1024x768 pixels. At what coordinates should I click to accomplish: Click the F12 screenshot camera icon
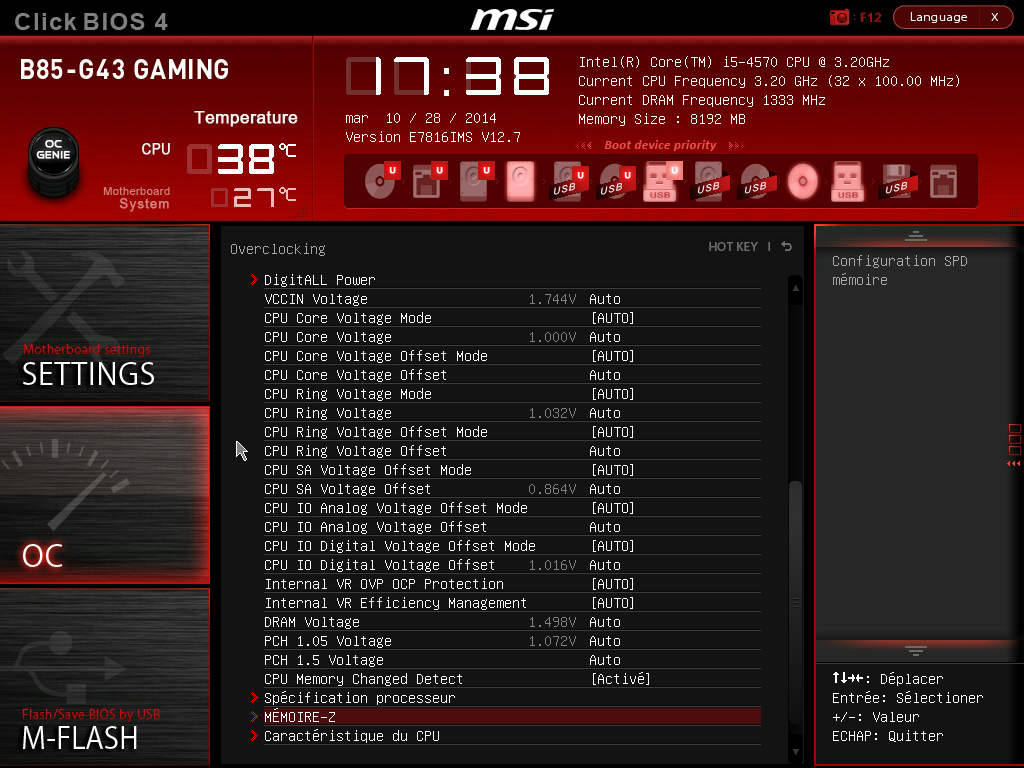click(839, 18)
